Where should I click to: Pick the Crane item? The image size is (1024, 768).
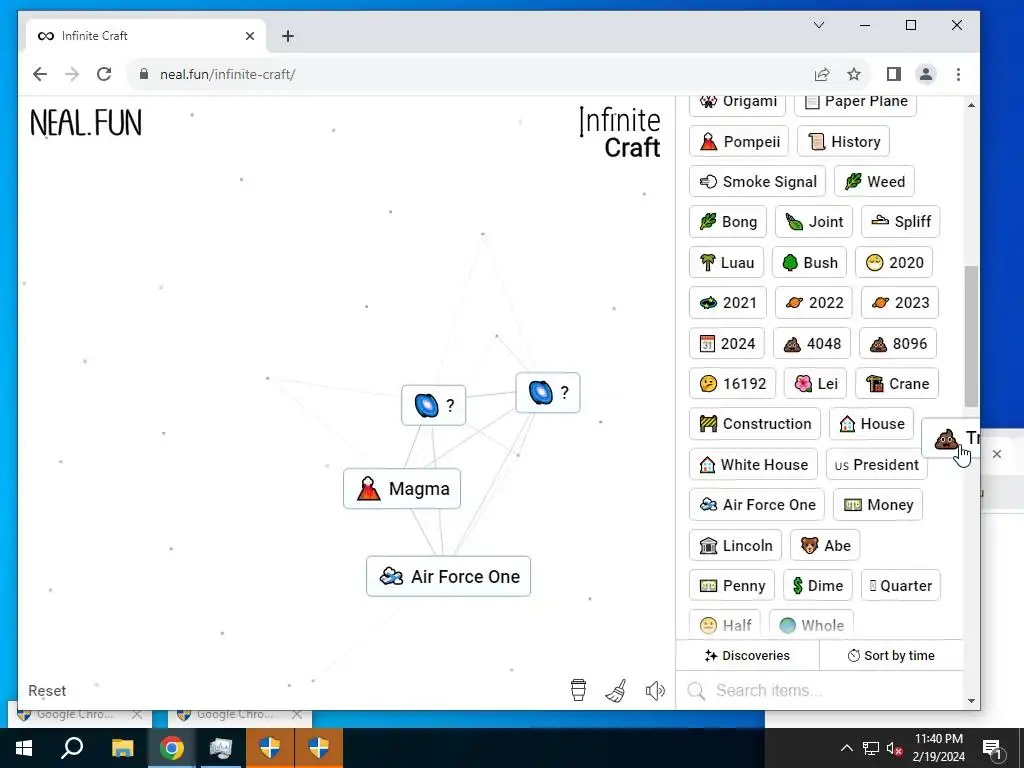(897, 383)
